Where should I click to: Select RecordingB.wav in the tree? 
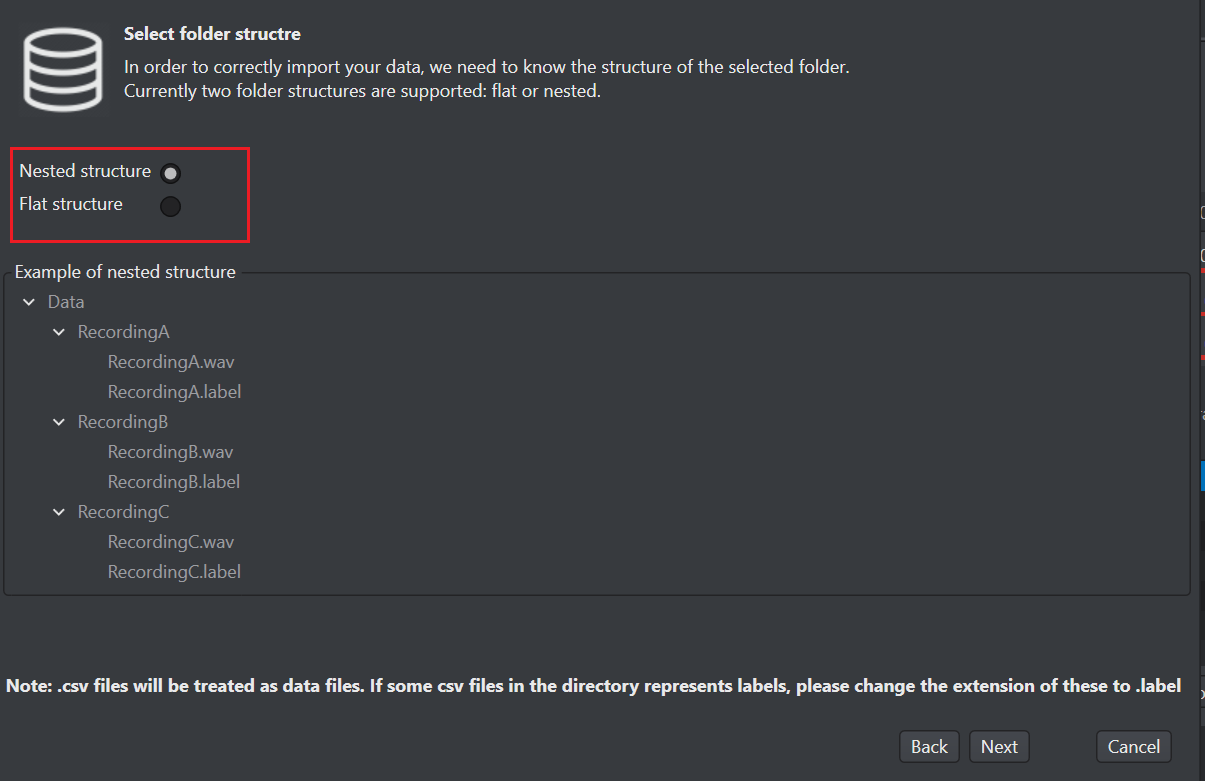[170, 452]
